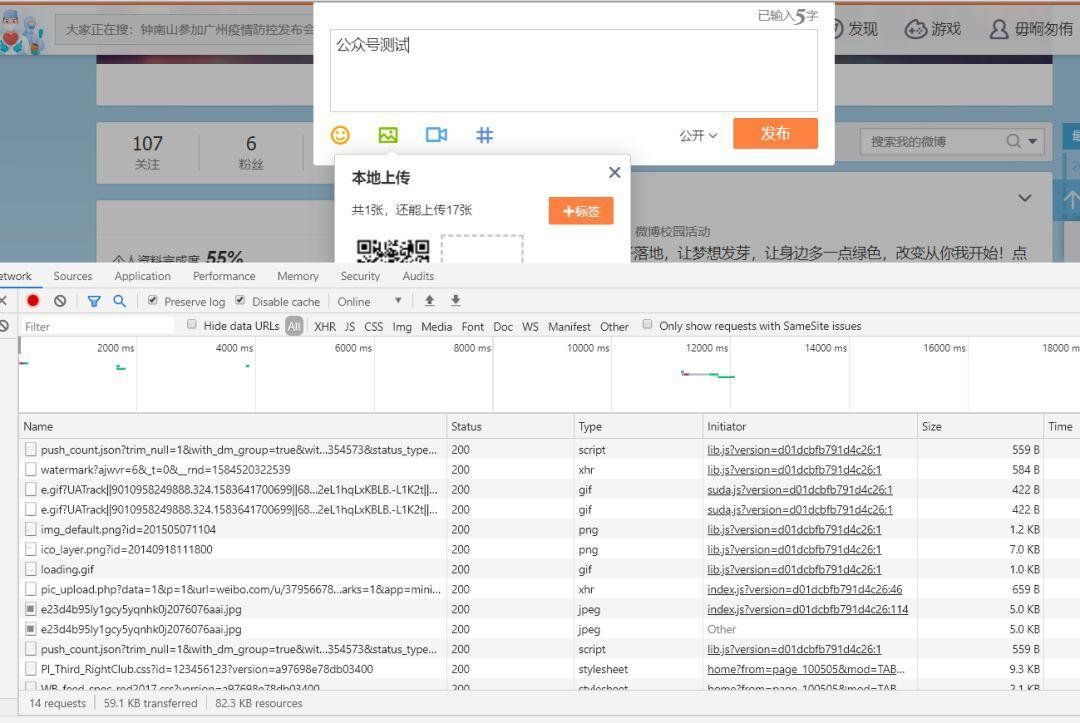Screen dimensions: 1080x723
Task: Select the img_default.png request row
Action: pos(550,530)
